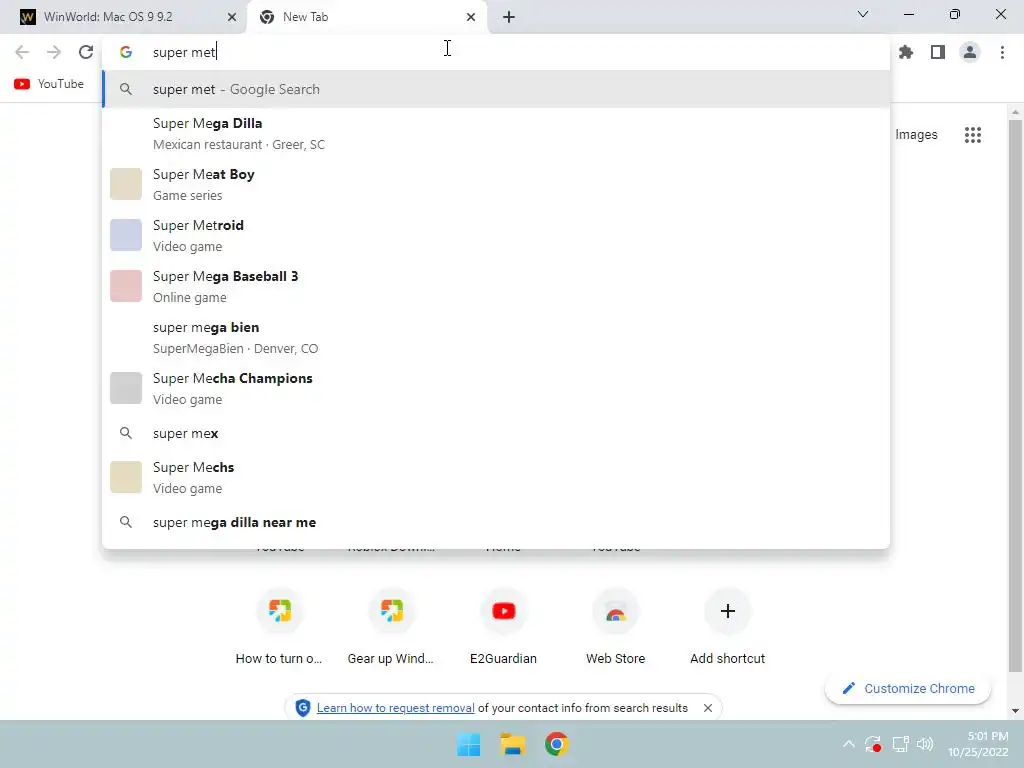
Task: Click the page vertical scrollbar
Action: pos(1015,395)
